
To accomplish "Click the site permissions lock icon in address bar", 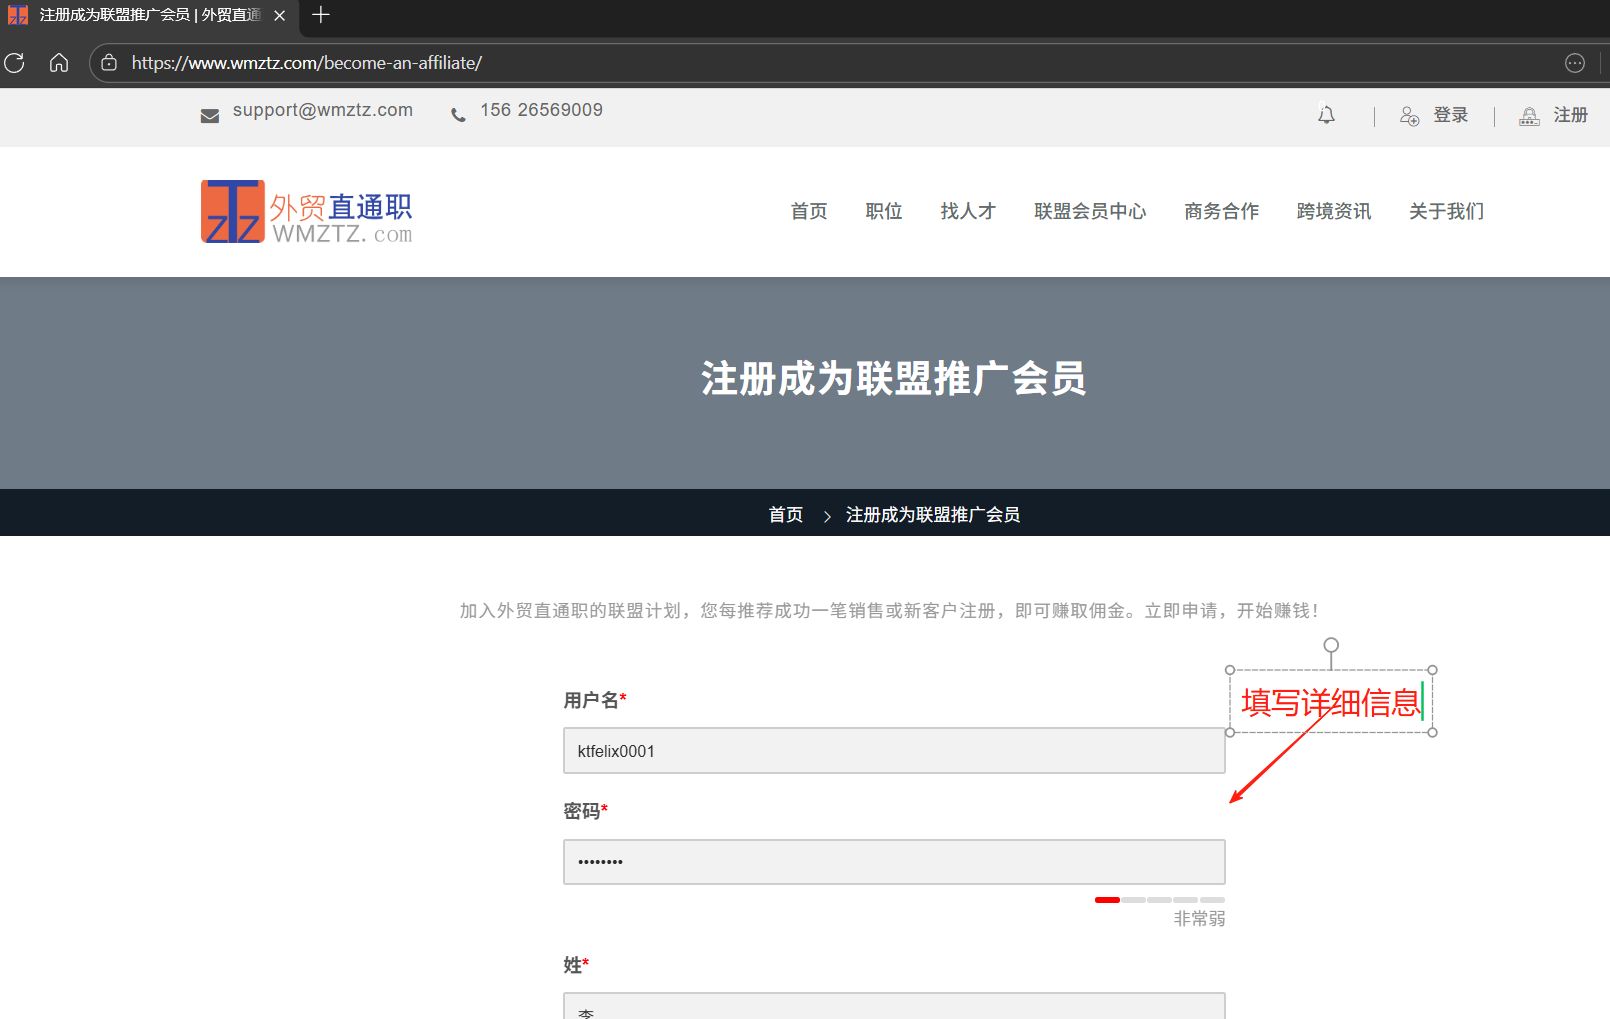I will click(x=107, y=62).
